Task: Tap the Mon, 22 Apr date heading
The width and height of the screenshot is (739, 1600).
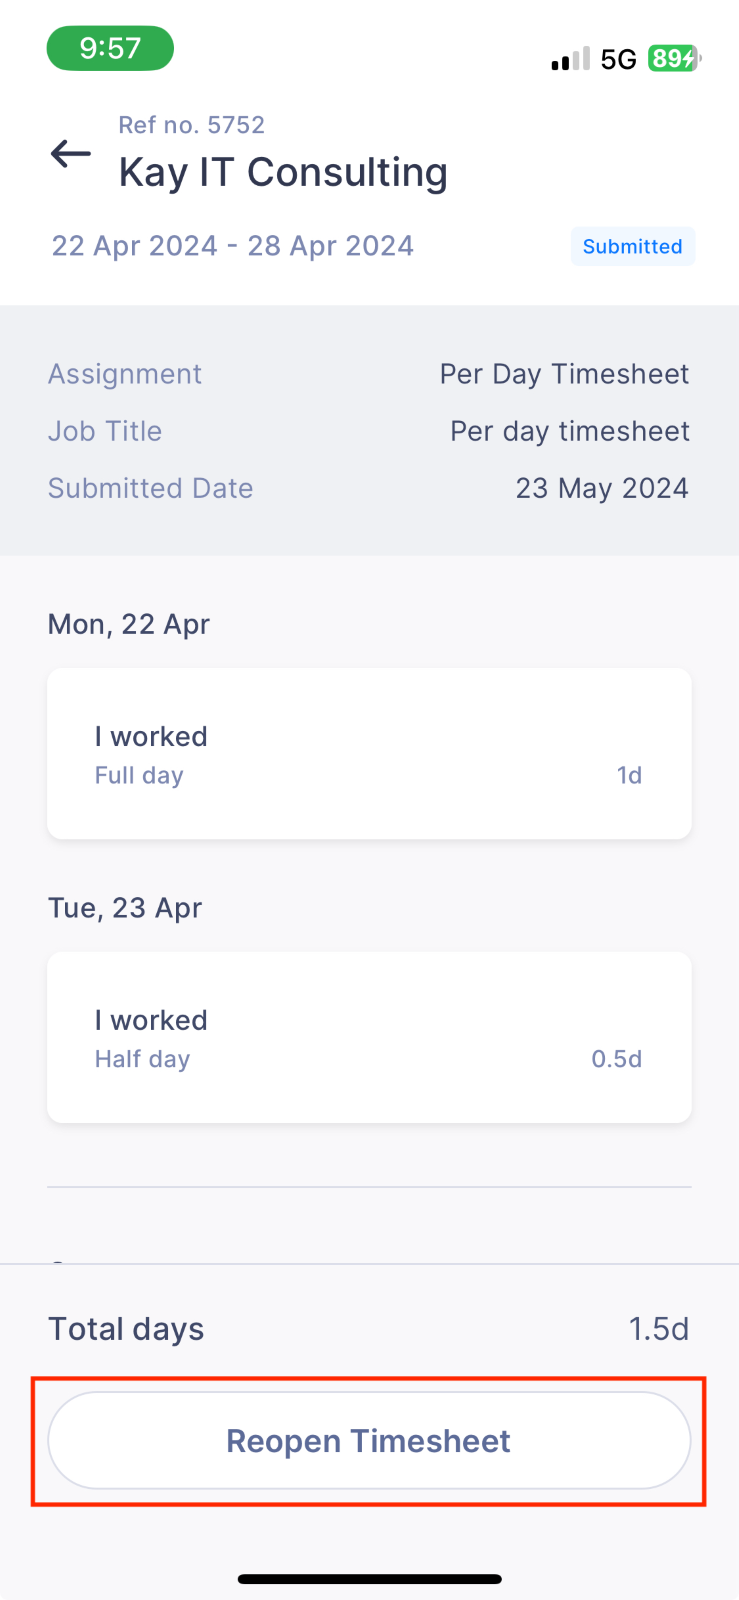Action: point(129,624)
